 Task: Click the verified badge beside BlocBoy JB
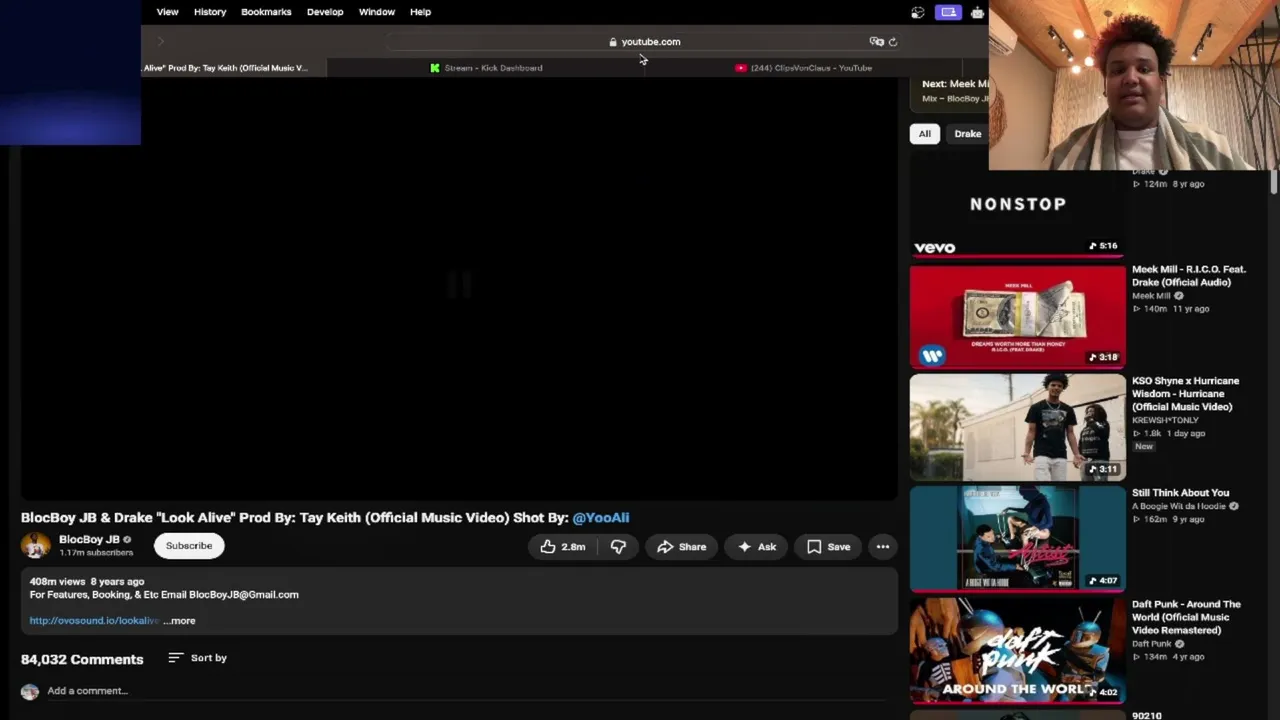(x=127, y=540)
